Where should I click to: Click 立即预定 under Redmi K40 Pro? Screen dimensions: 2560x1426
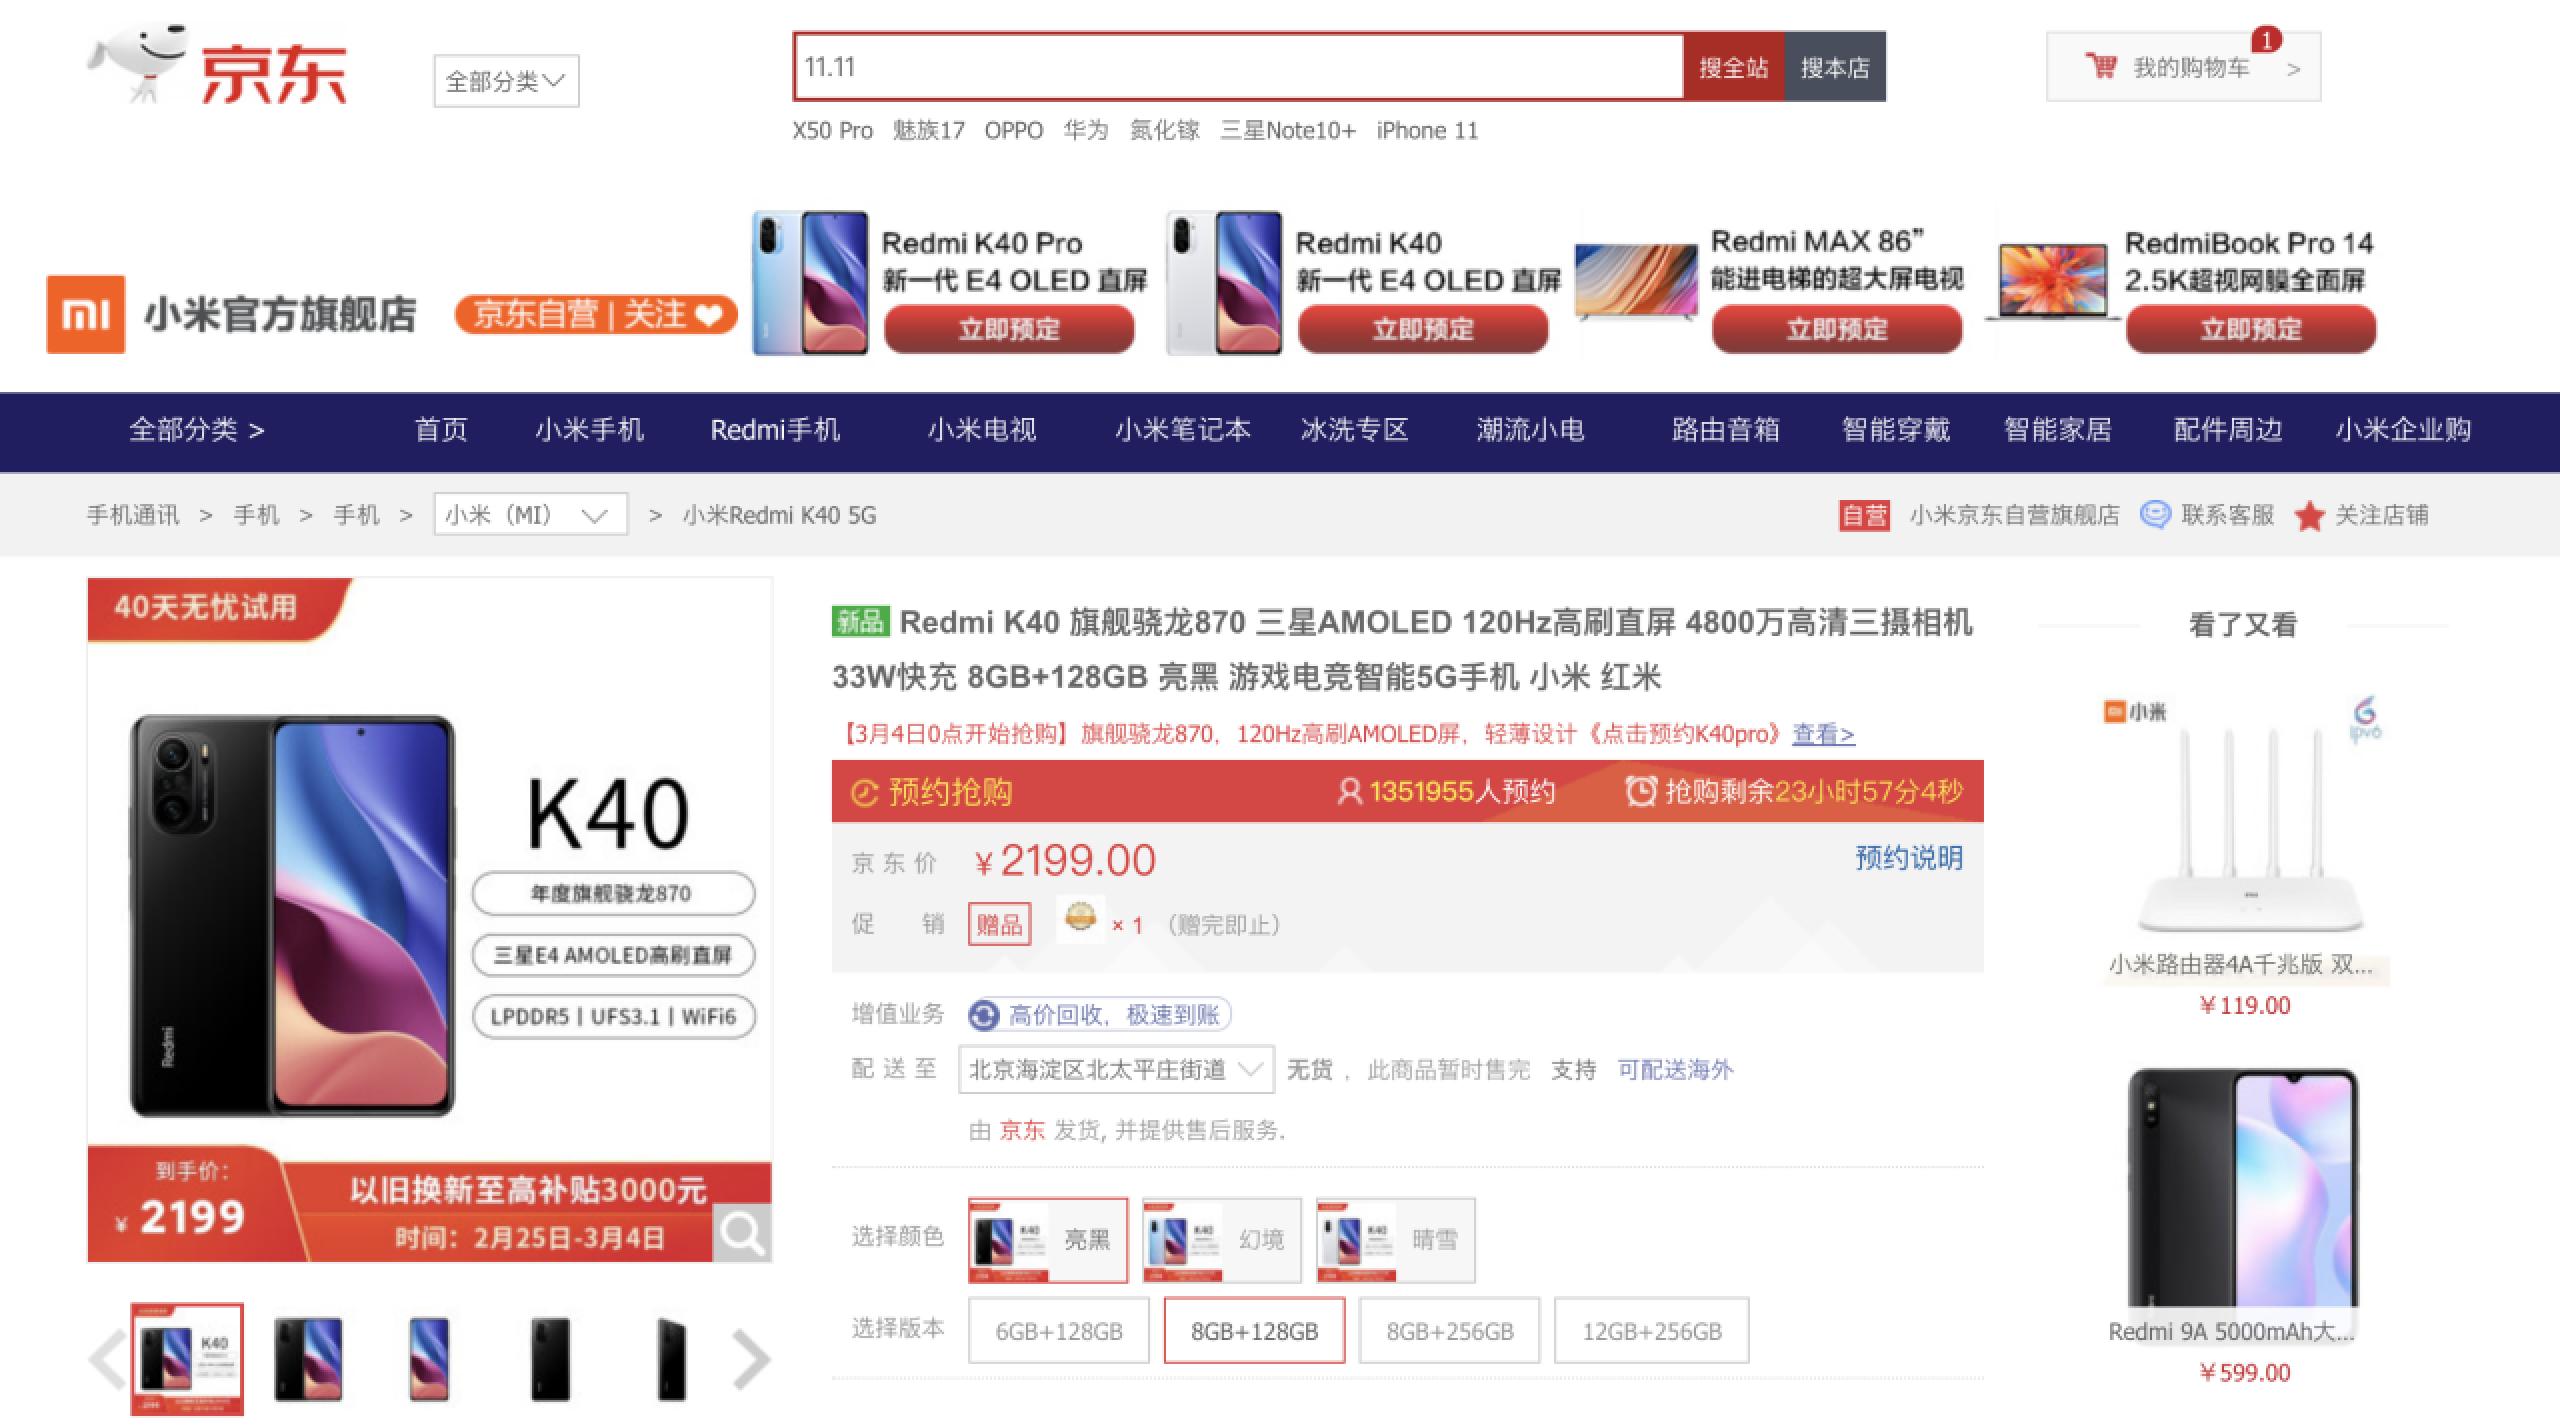tap(1009, 329)
